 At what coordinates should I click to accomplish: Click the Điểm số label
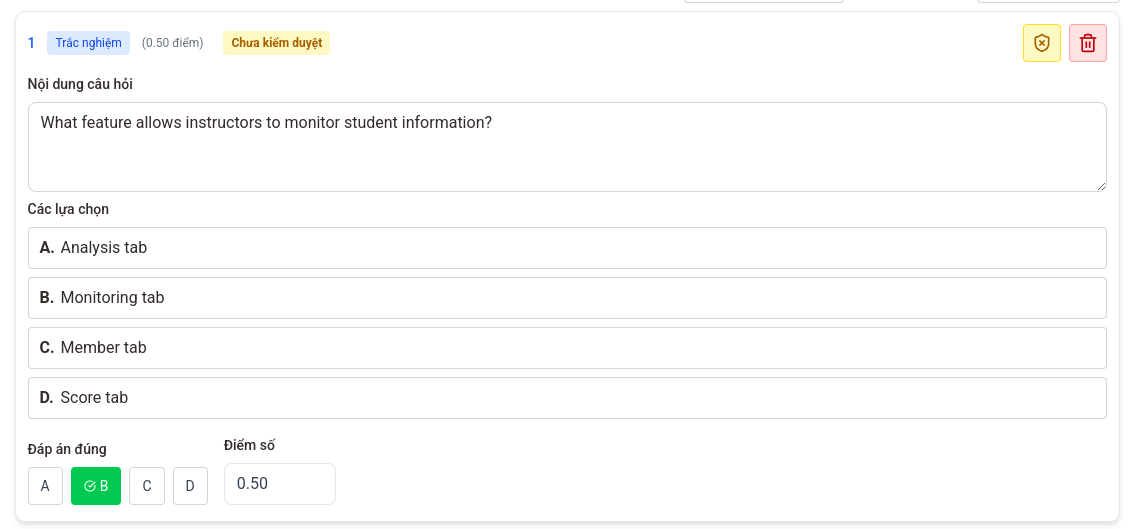pos(249,445)
